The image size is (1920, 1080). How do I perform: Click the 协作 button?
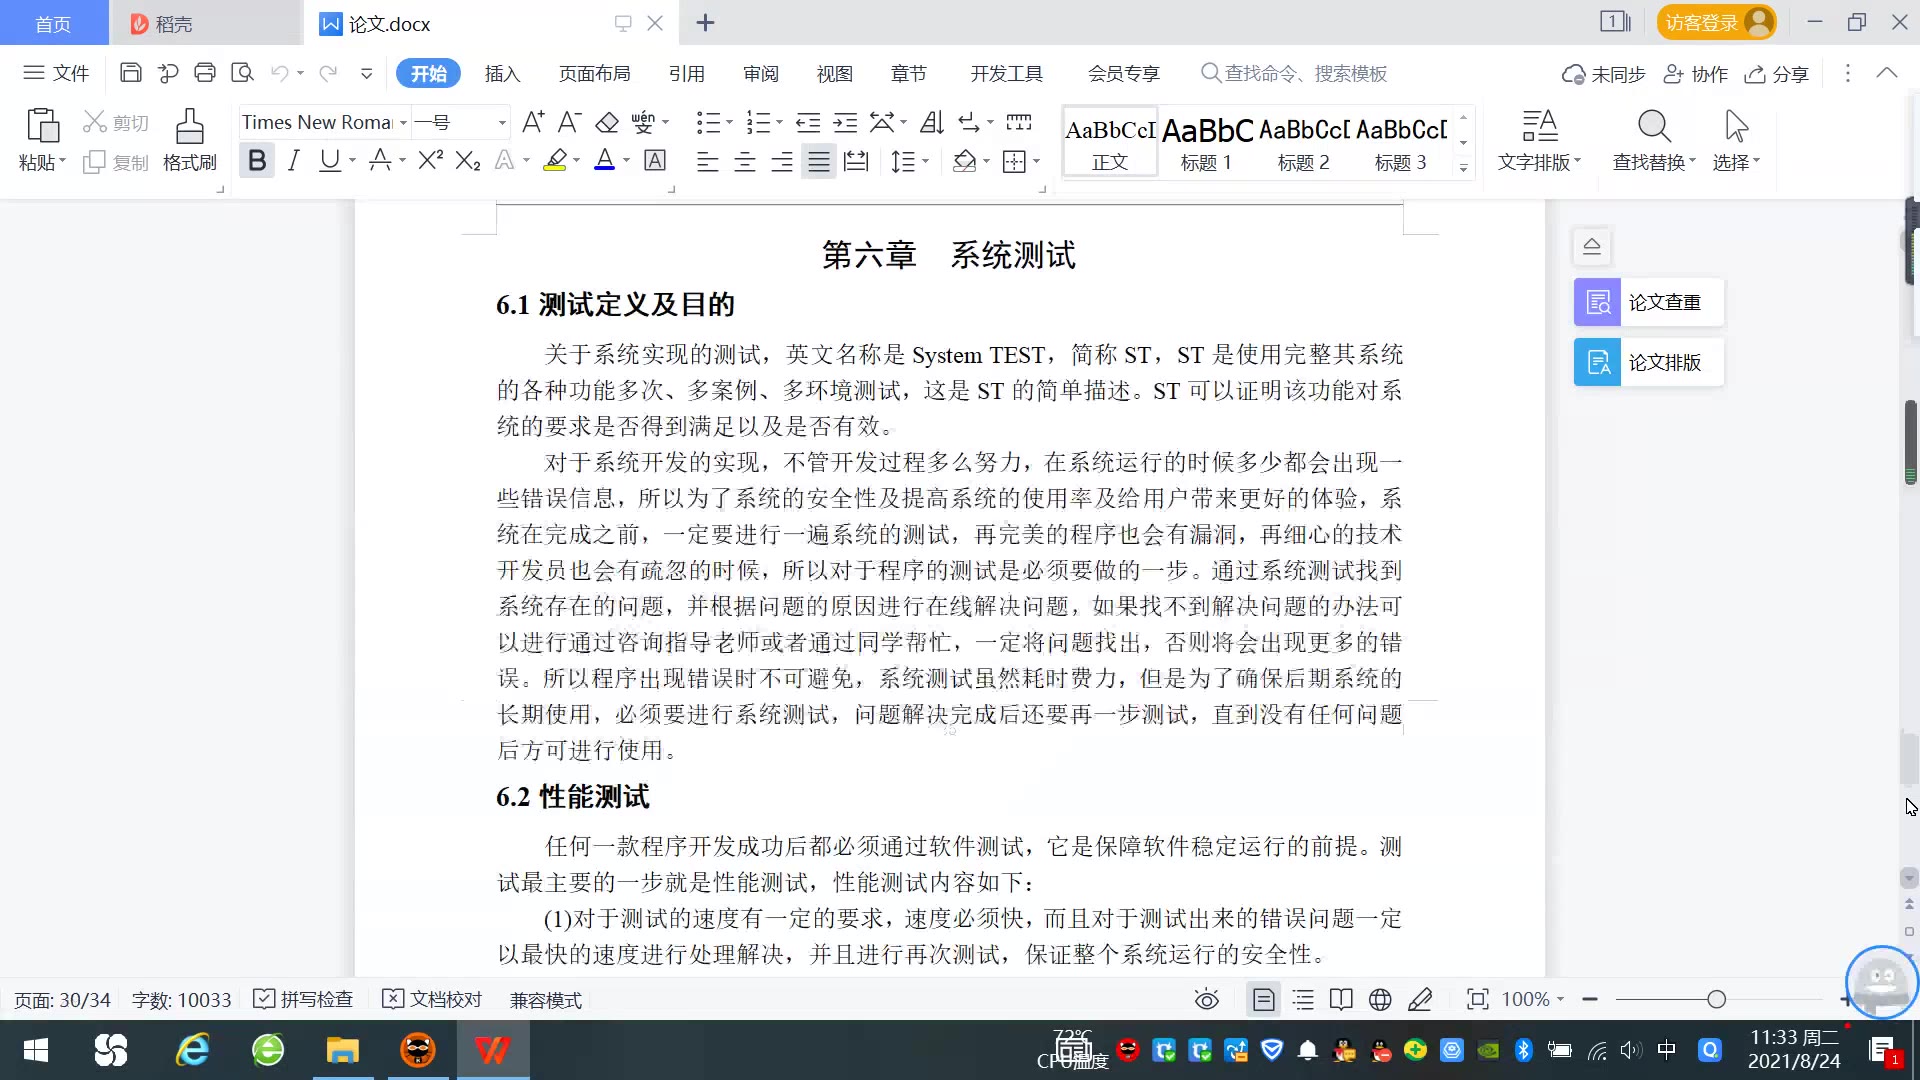(x=1696, y=74)
